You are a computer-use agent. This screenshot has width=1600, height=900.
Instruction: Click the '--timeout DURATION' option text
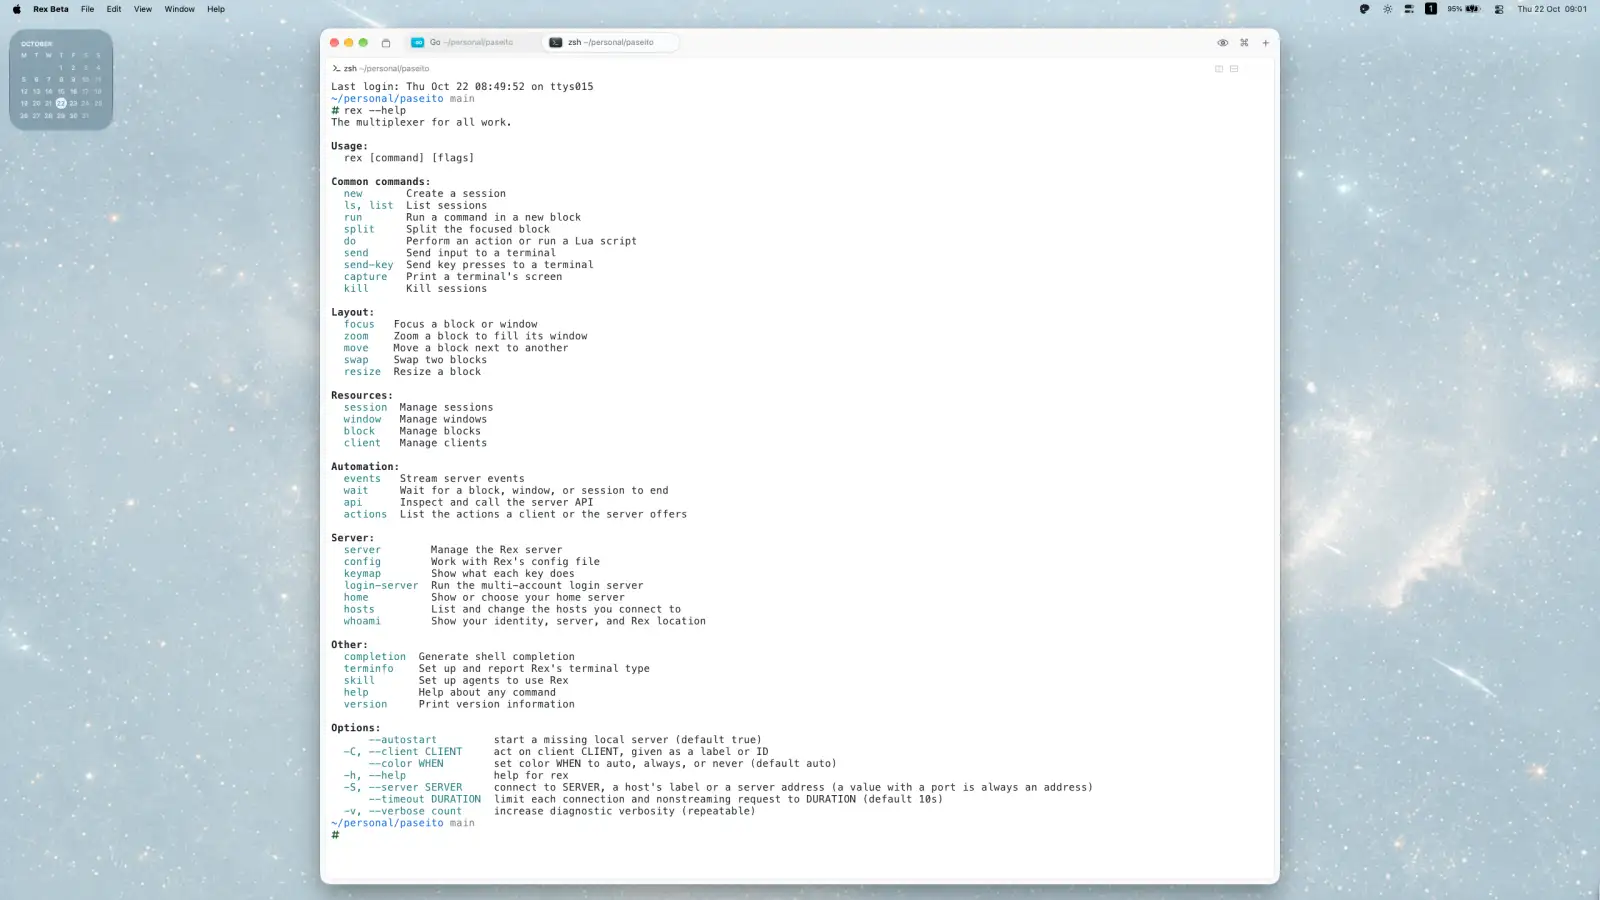click(424, 799)
